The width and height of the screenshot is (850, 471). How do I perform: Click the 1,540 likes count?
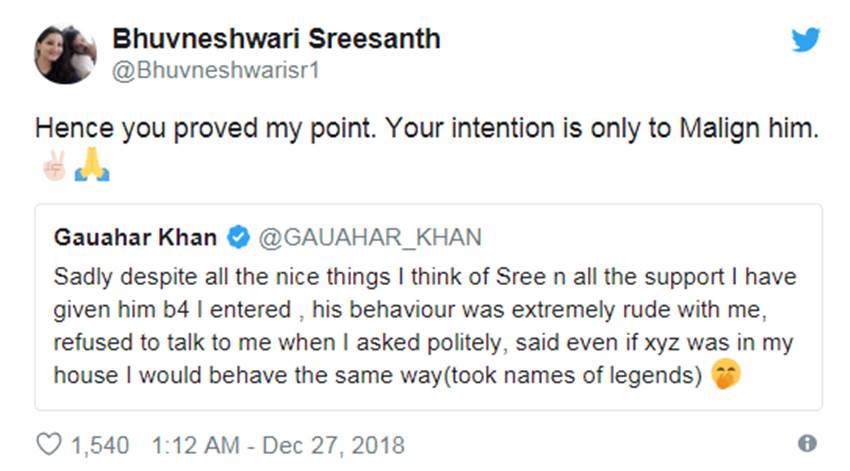point(100,445)
